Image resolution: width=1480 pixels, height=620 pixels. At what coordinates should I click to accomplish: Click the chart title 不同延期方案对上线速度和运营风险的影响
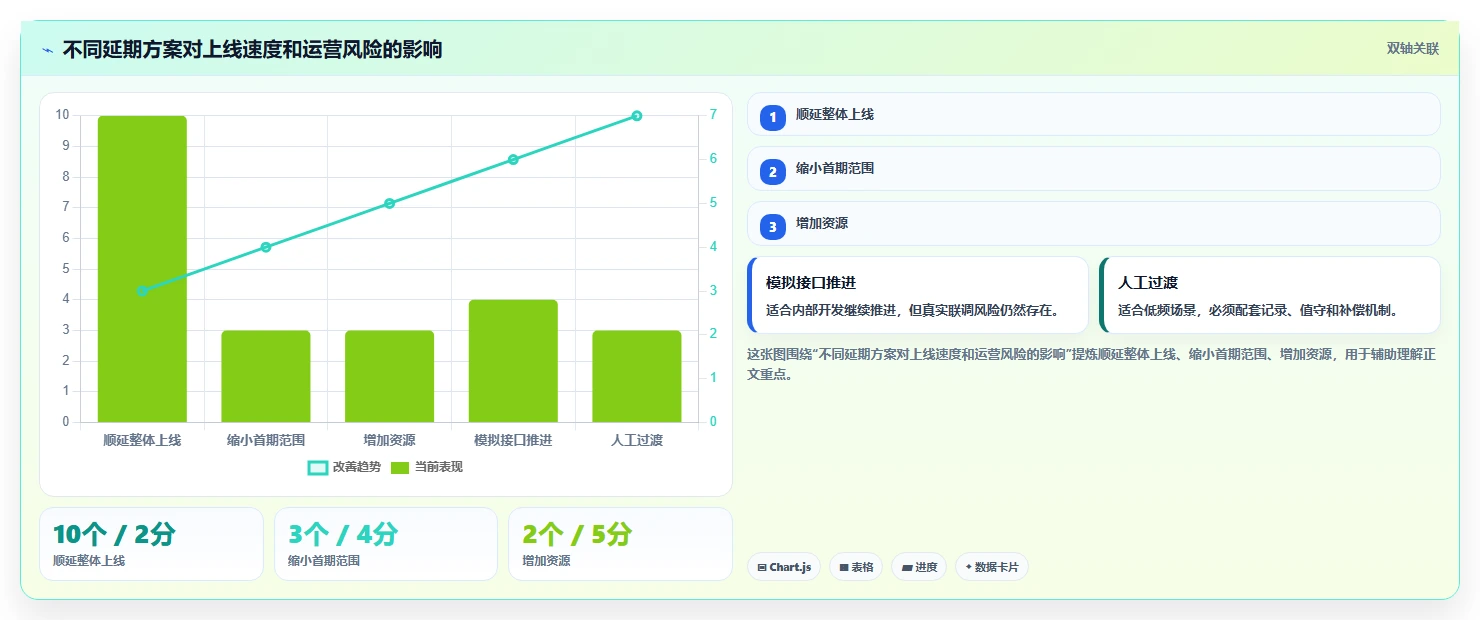coord(252,49)
